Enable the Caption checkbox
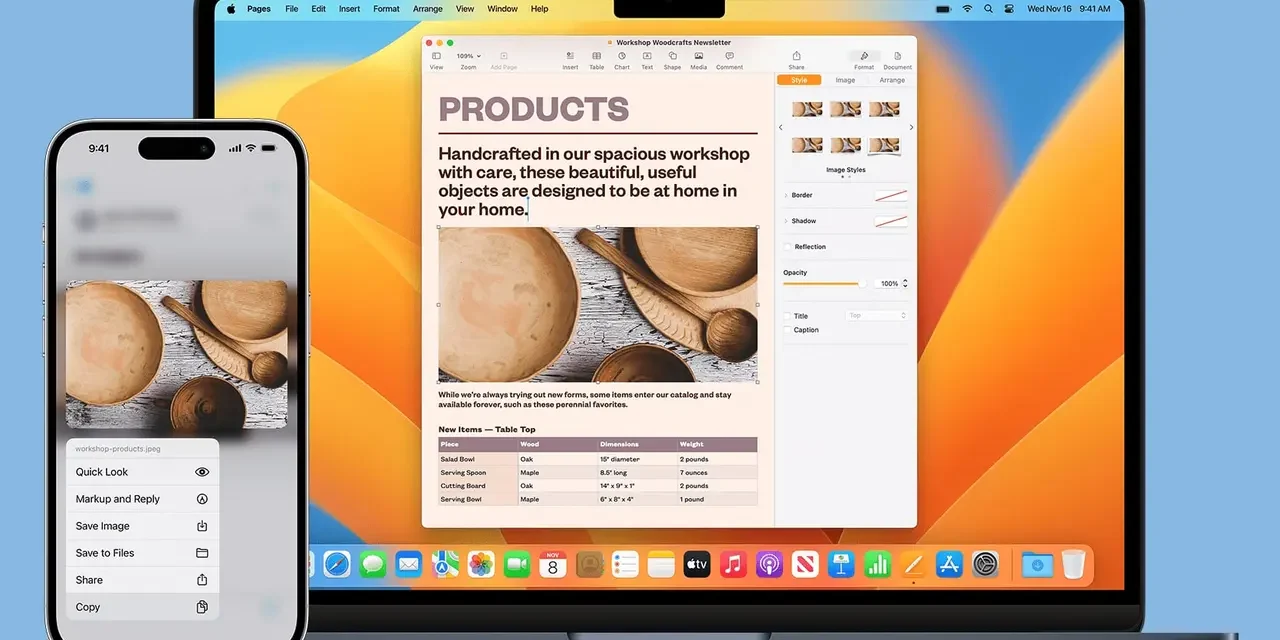Viewport: 1280px width, 640px height. (788, 330)
